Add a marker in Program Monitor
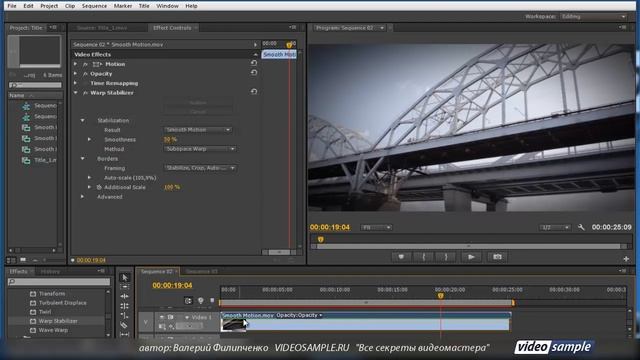The height and width of the screenshot is (360, 640). click(401, 257)
